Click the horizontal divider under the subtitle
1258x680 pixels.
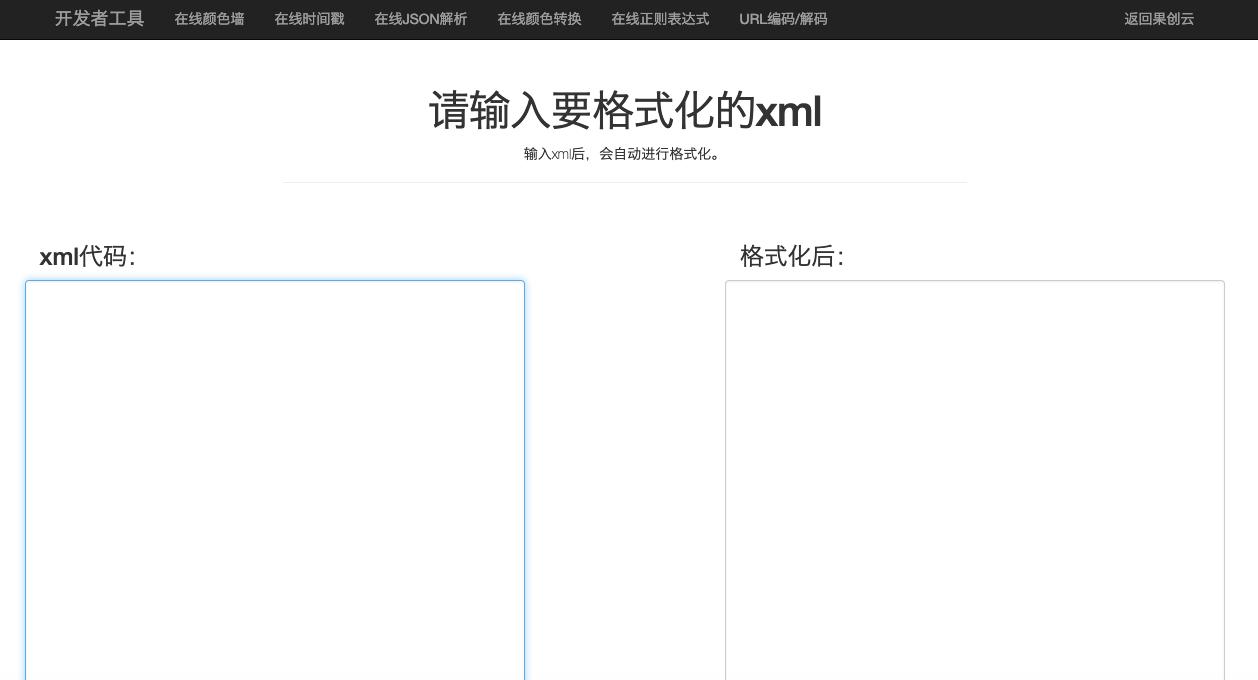pos(625,183)
